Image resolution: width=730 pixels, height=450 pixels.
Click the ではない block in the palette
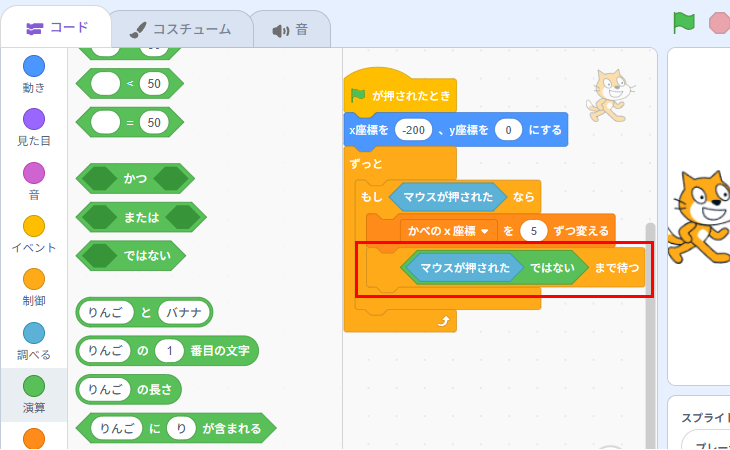pyautogui.click(x=146, y=255)
